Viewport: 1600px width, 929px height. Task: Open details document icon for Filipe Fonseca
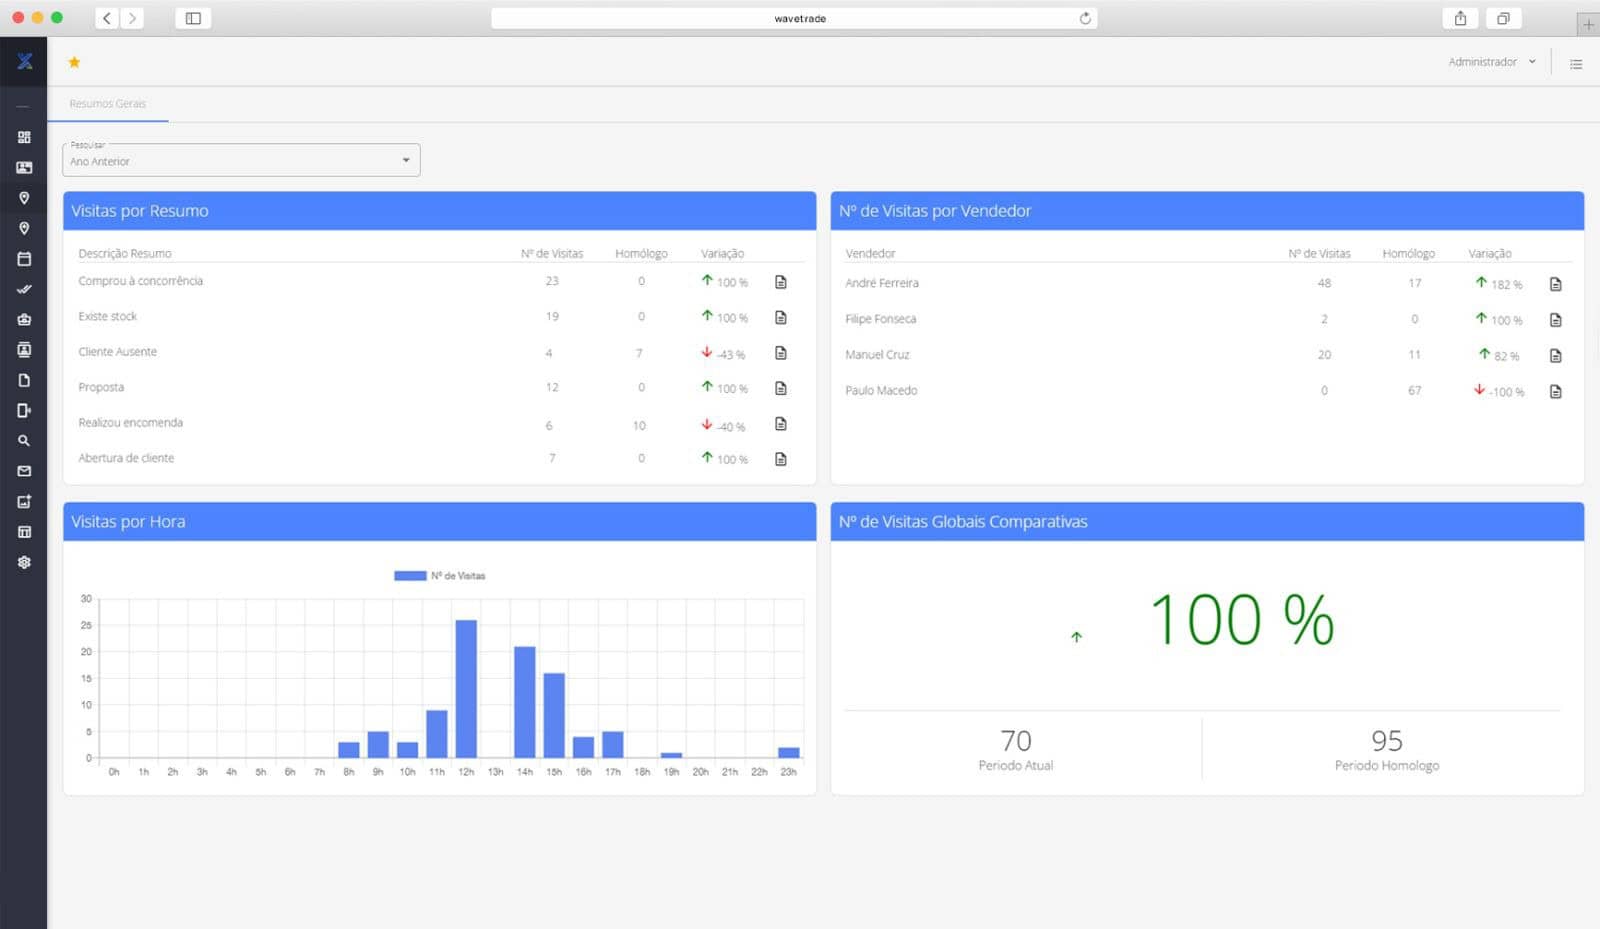coord(1555,320)
